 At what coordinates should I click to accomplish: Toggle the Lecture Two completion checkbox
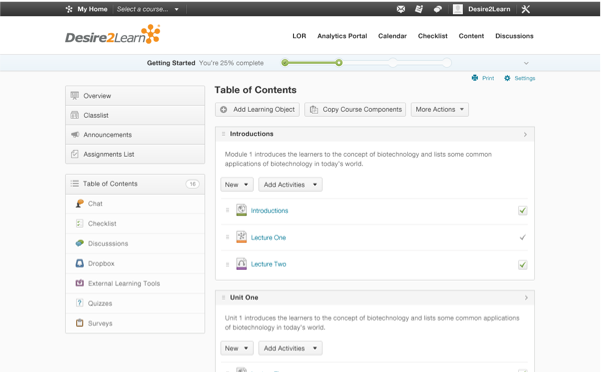[x=523, y=265]
